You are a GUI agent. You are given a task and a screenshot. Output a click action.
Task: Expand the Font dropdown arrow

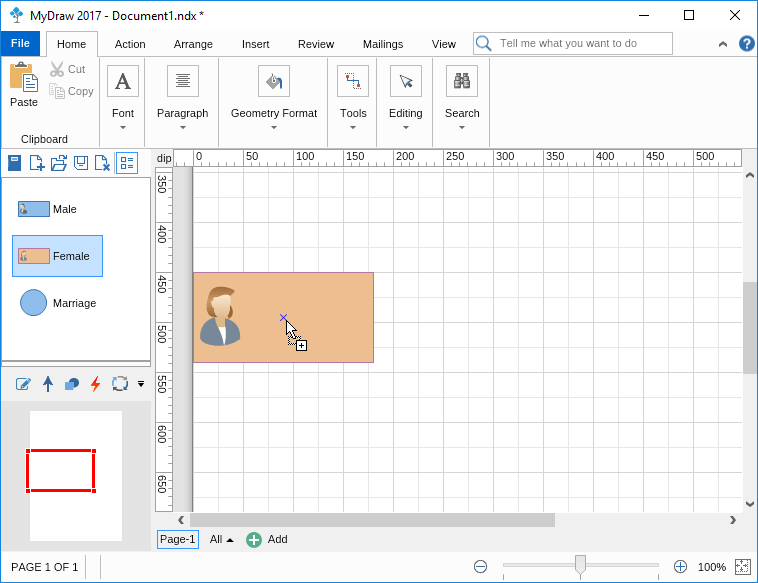(123, 128)
